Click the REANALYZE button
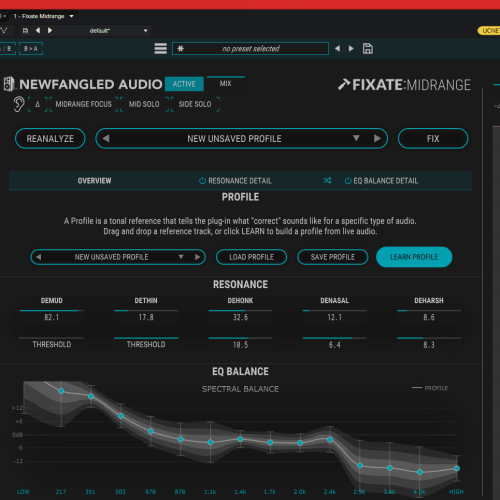Screen dimensions: 500x500 [50, 139]
